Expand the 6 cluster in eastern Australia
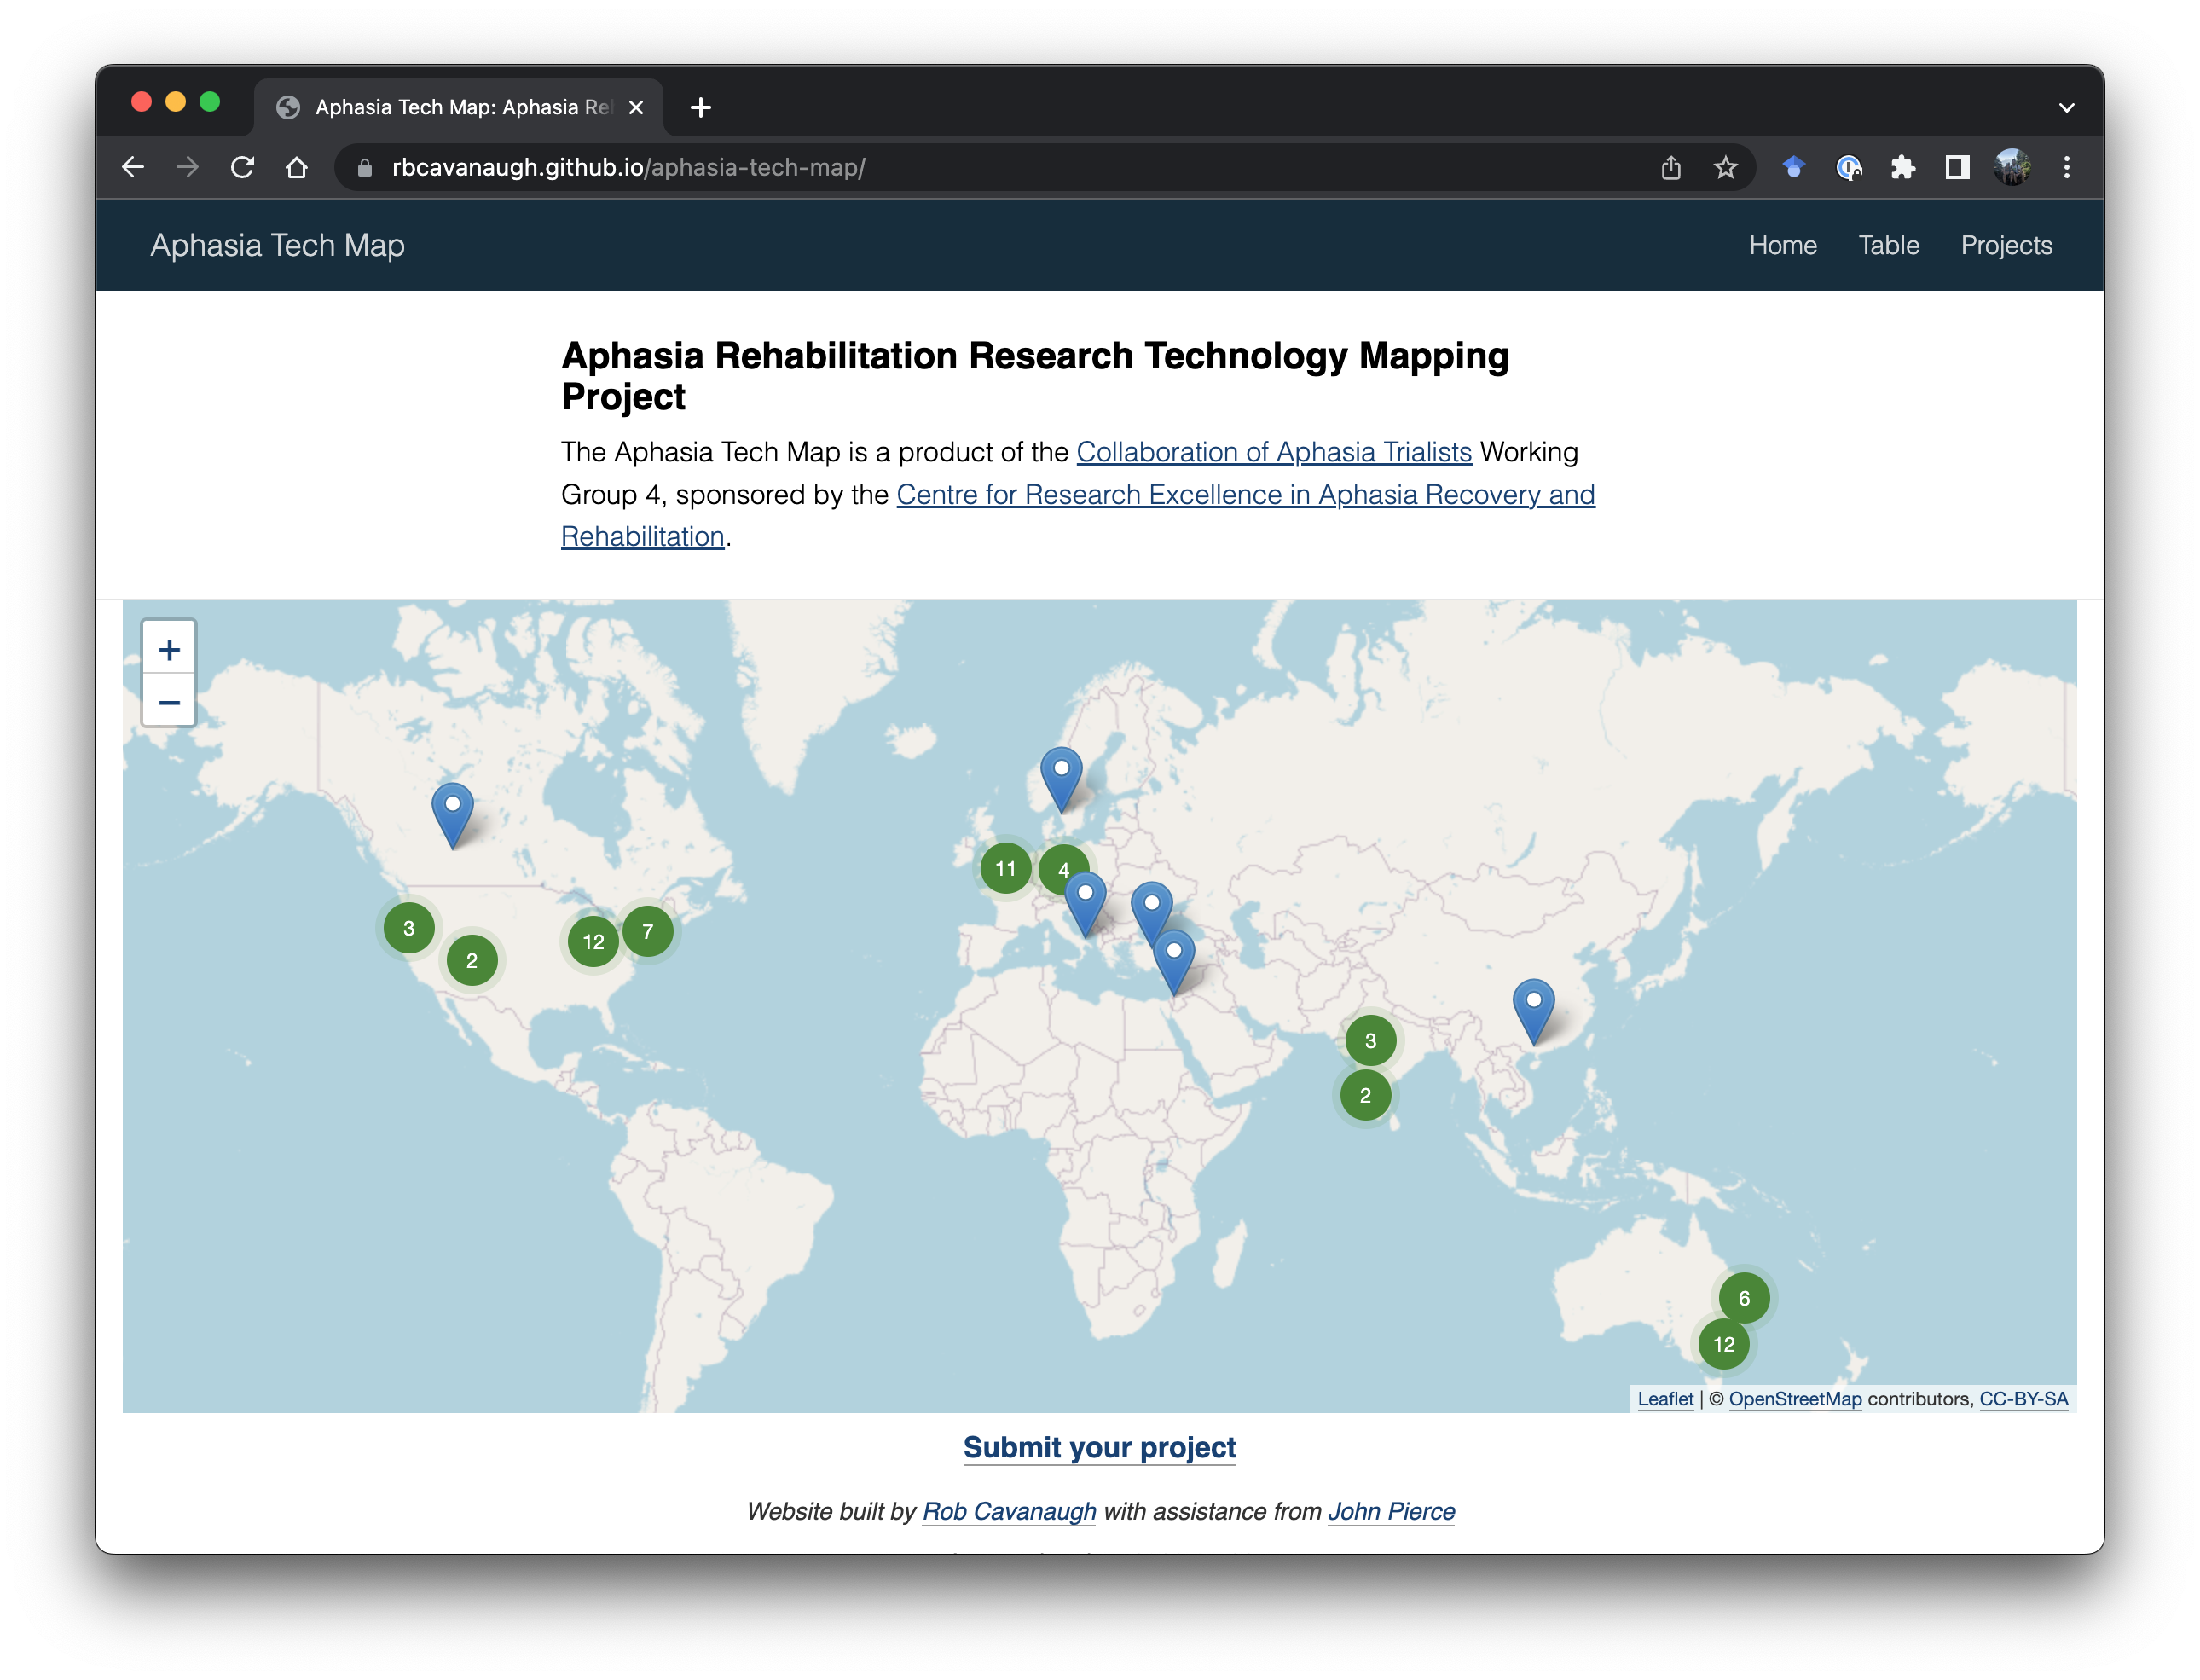 pos(1744,1298)
